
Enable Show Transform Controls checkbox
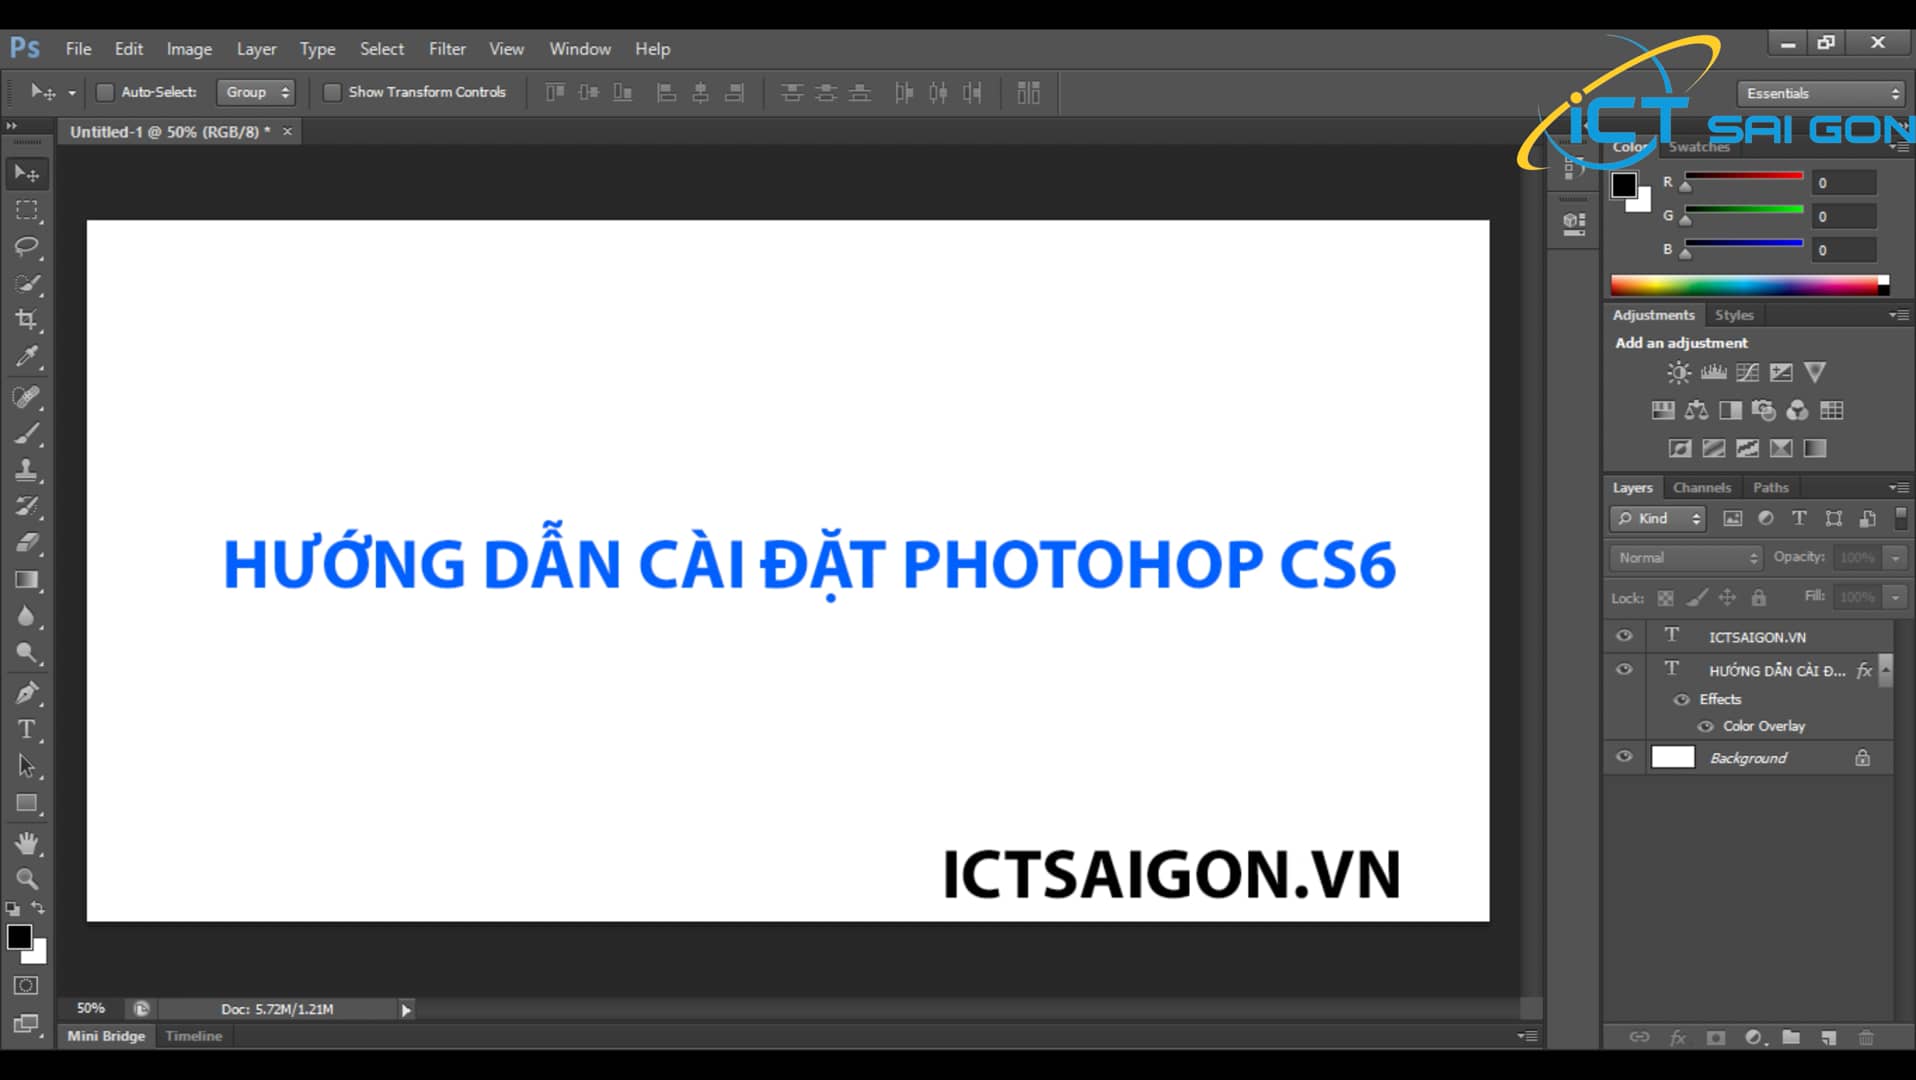coord(332,92)
